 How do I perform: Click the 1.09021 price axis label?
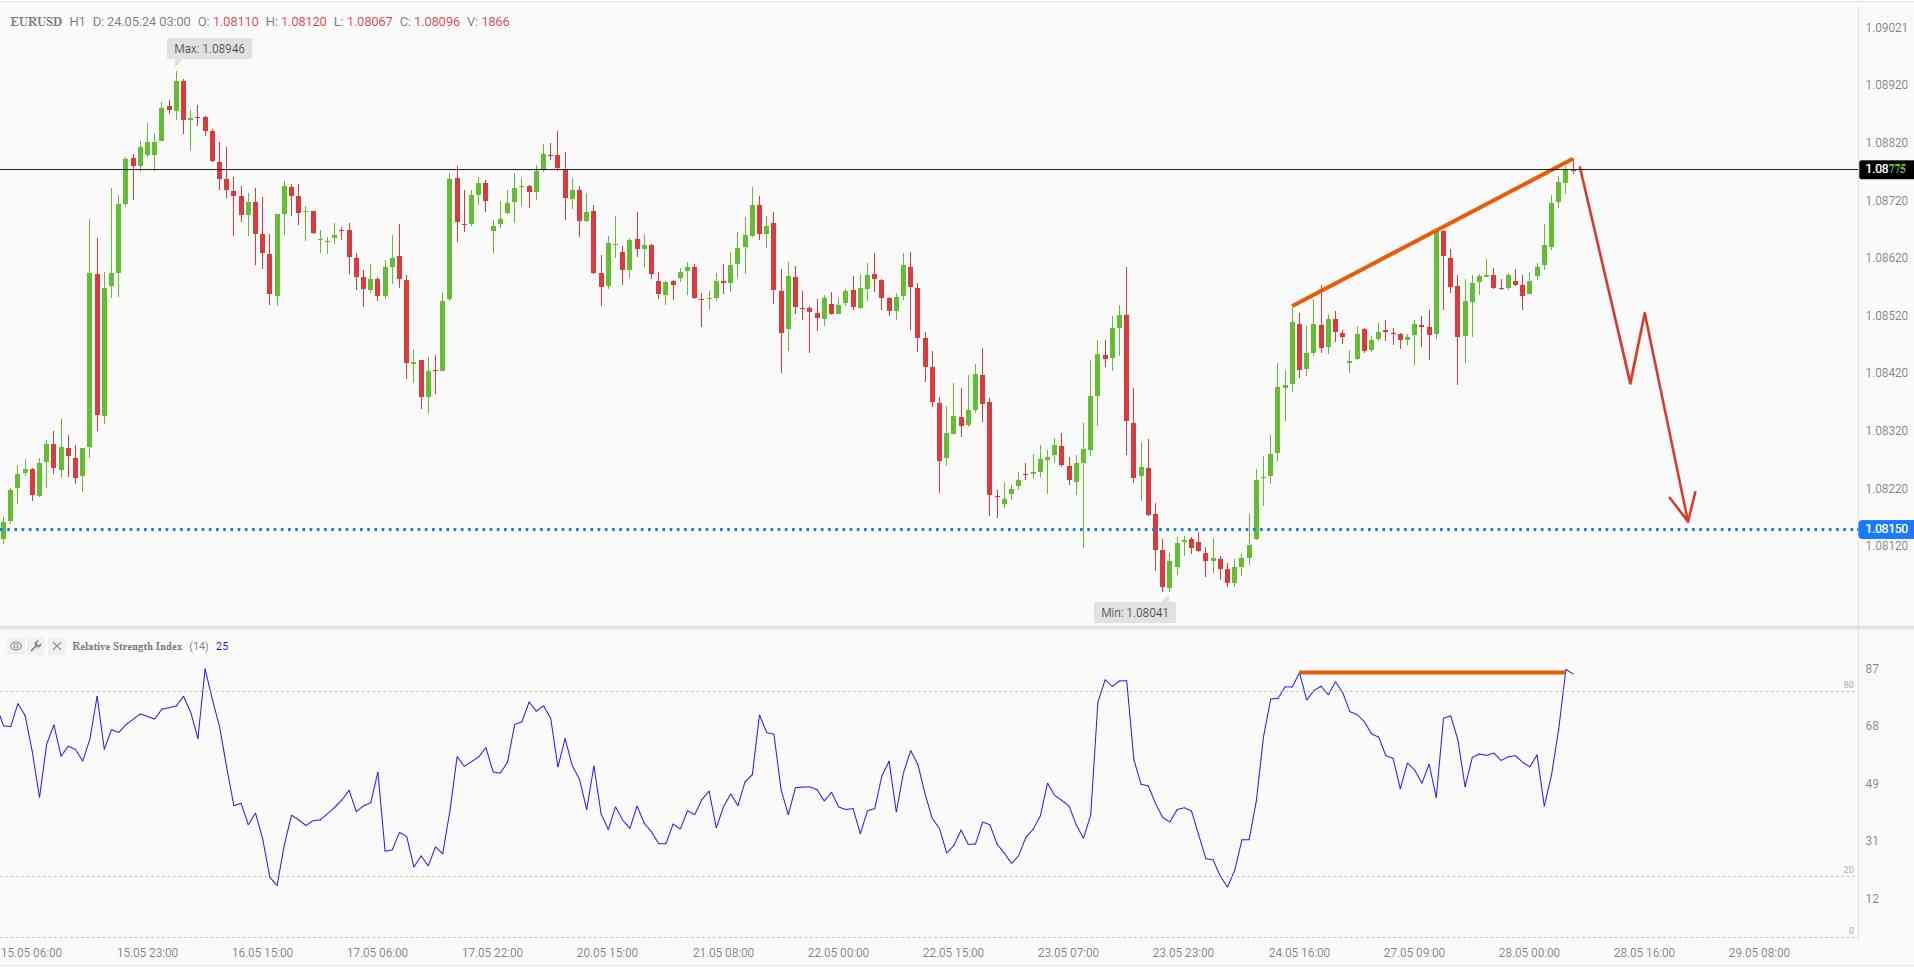tap(1886, 28)
